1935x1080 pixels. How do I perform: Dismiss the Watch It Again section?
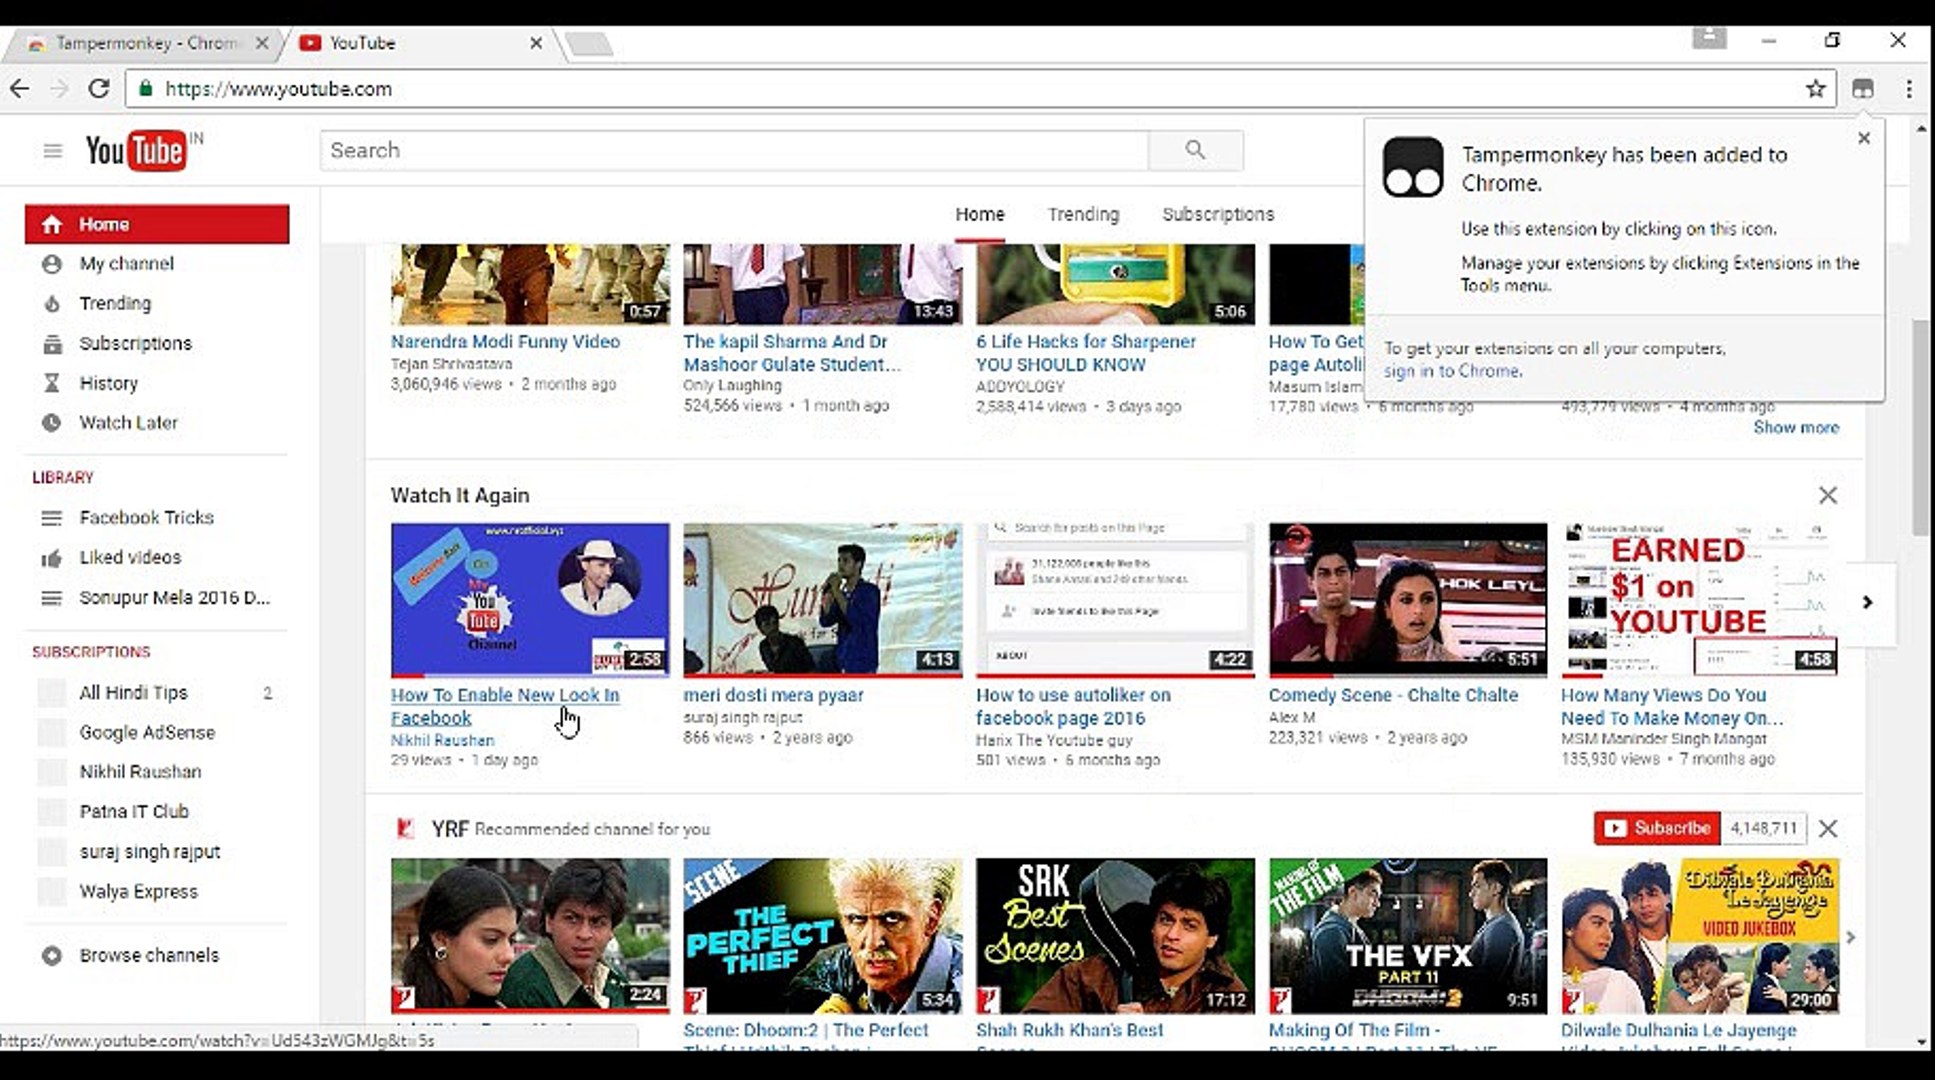(1828, 495)
